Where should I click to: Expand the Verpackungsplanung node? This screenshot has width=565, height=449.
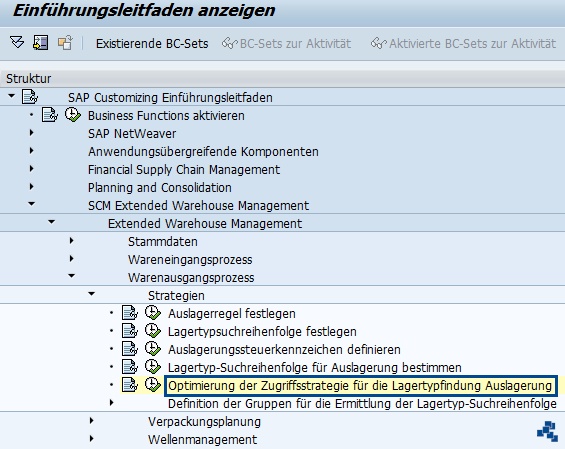point(92,421)
